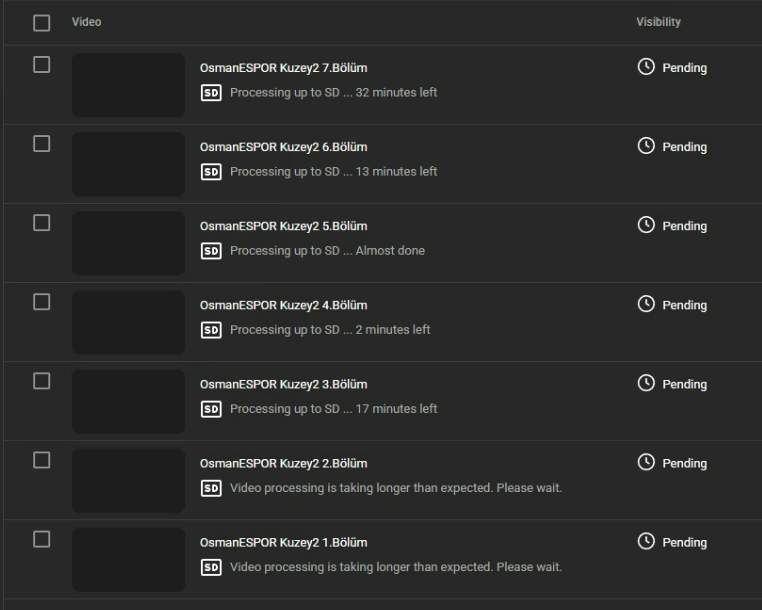Click Pending label for 3.Bölüm
The image size is (762, 610).
pyautogui.click(x=685, y=384)
